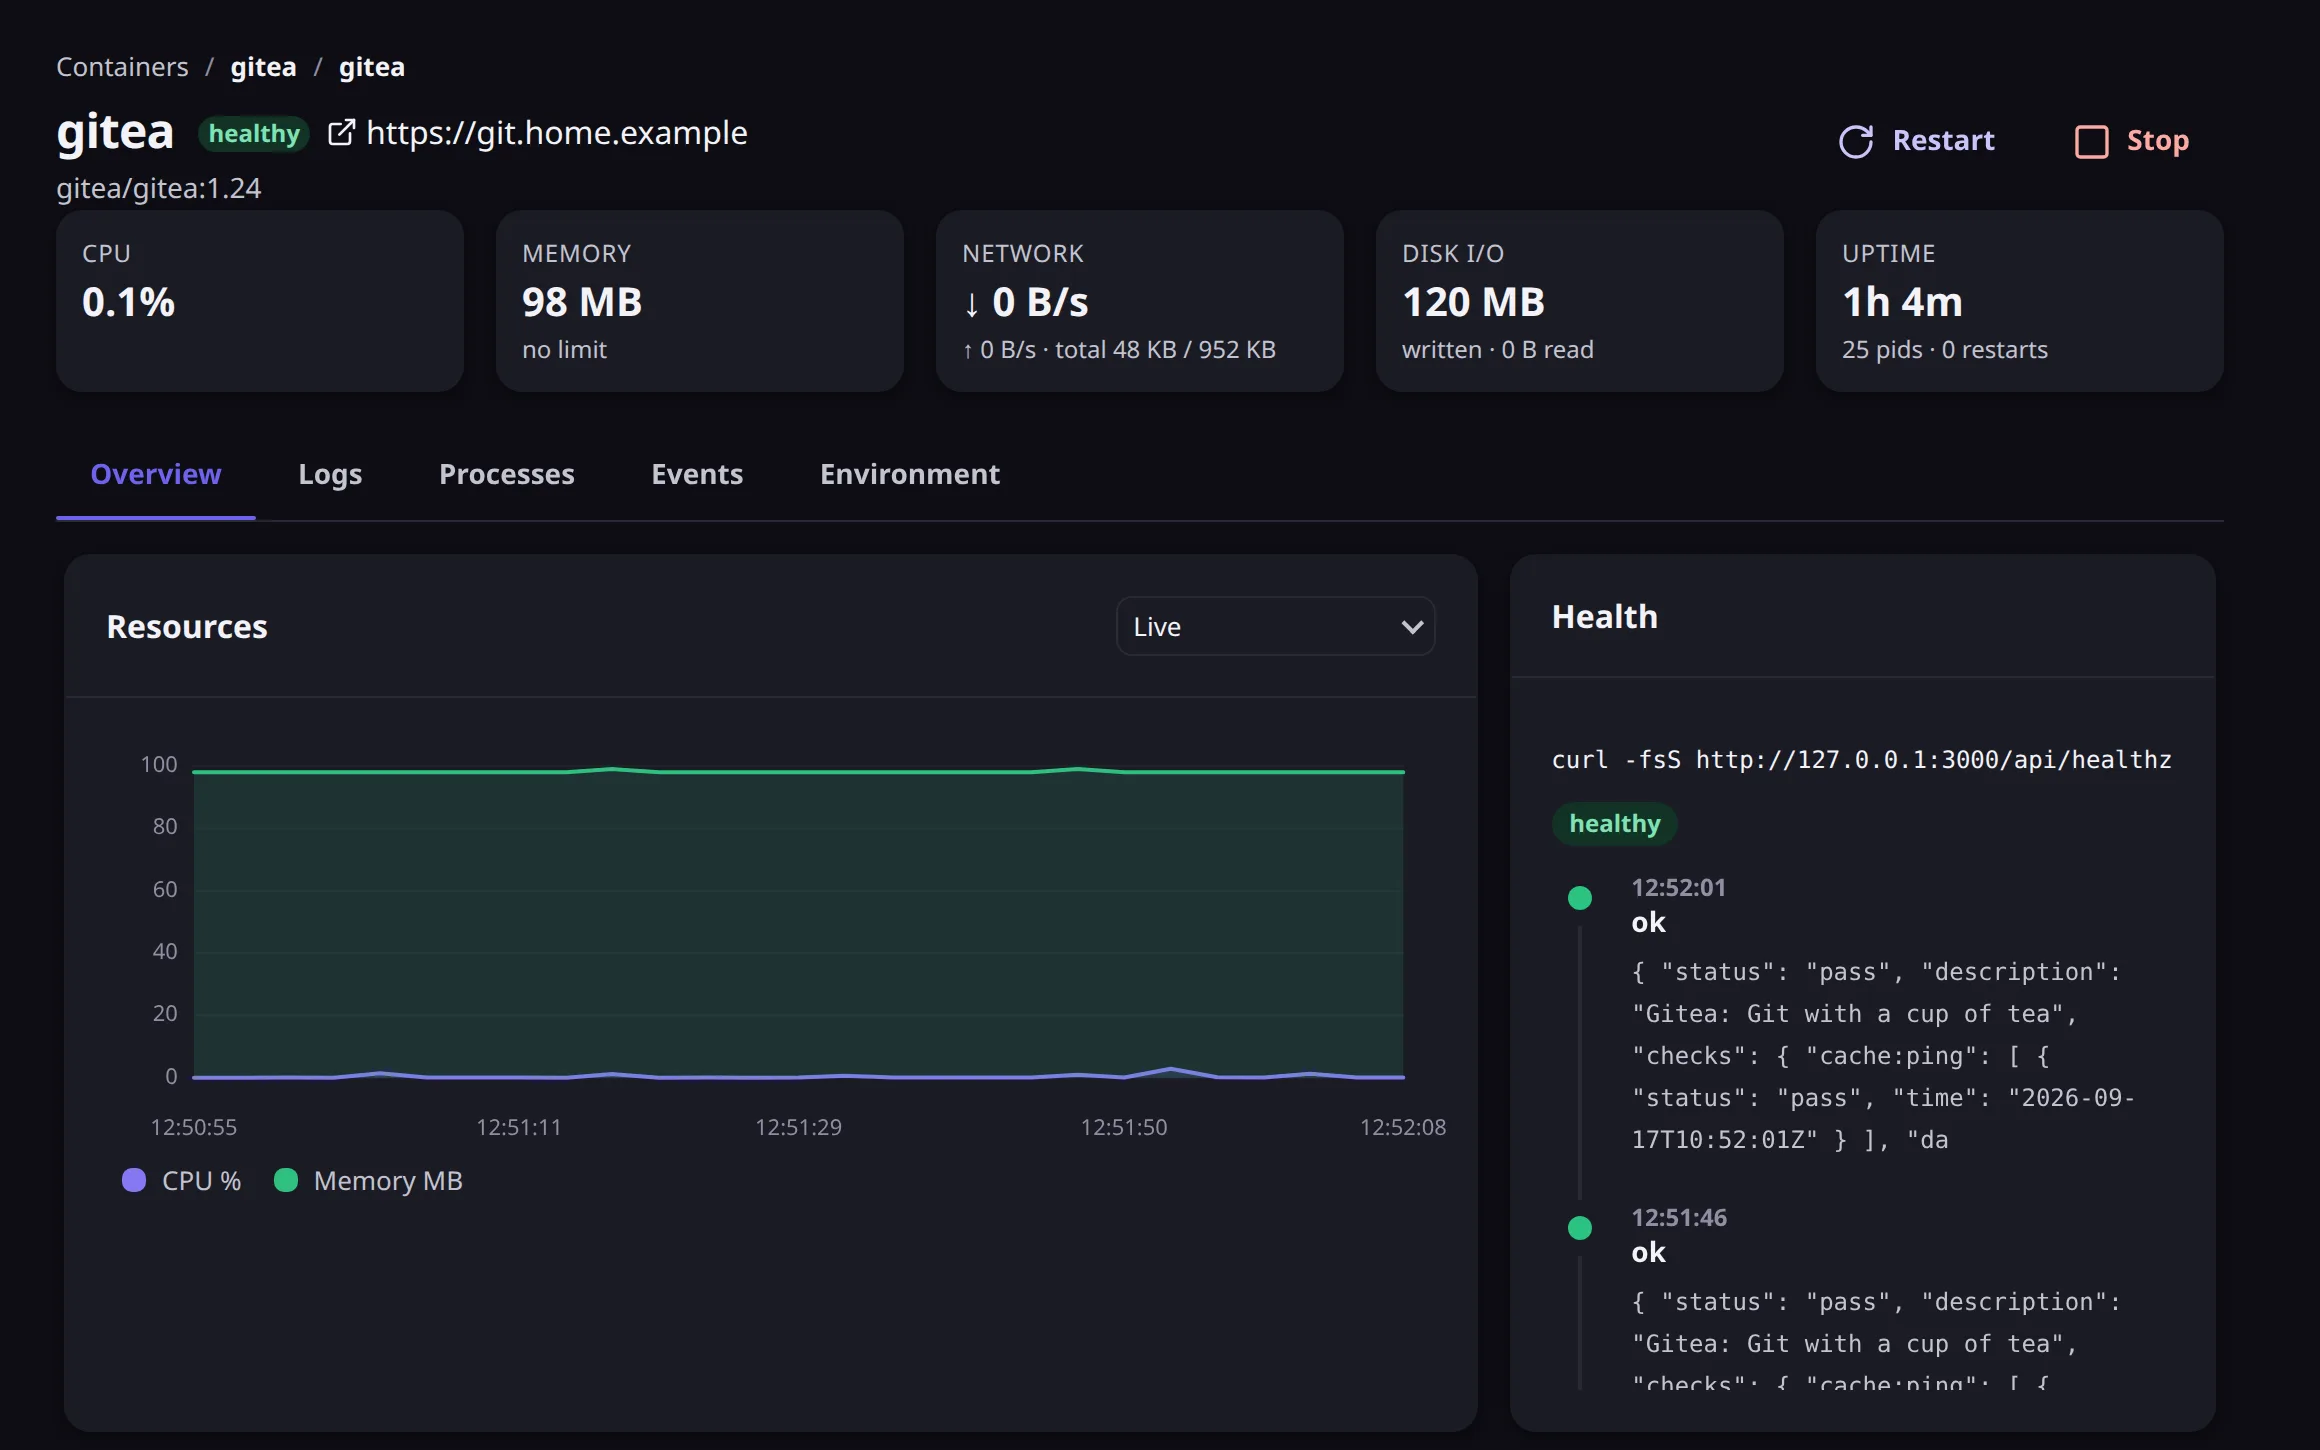
Task: Click the '25 pids · 0 restarts' text
Action: 1945,349
